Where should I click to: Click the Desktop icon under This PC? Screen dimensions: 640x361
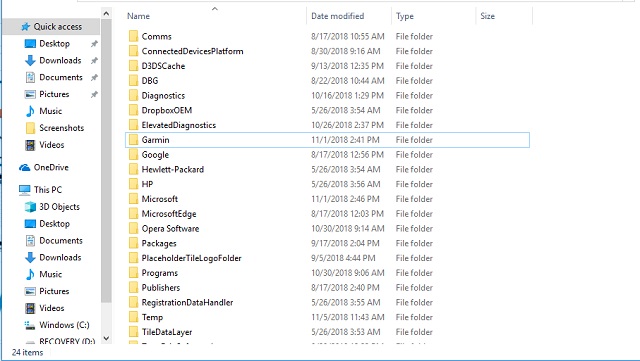click(30, 224)
